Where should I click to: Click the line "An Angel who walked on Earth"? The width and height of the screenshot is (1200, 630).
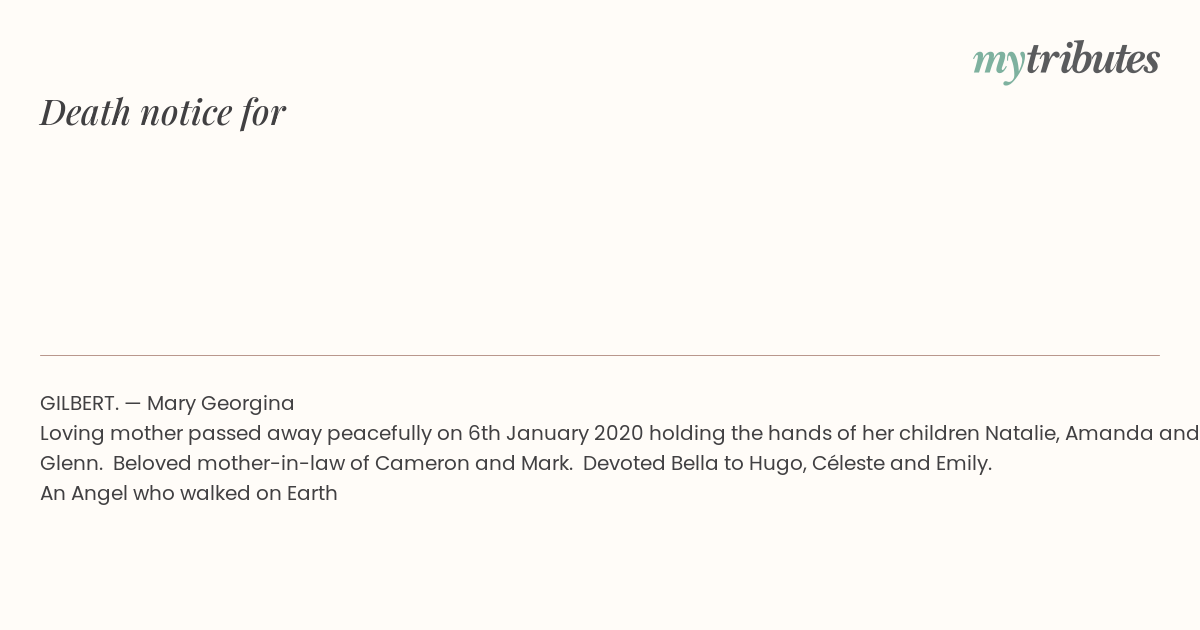[189, 494]
